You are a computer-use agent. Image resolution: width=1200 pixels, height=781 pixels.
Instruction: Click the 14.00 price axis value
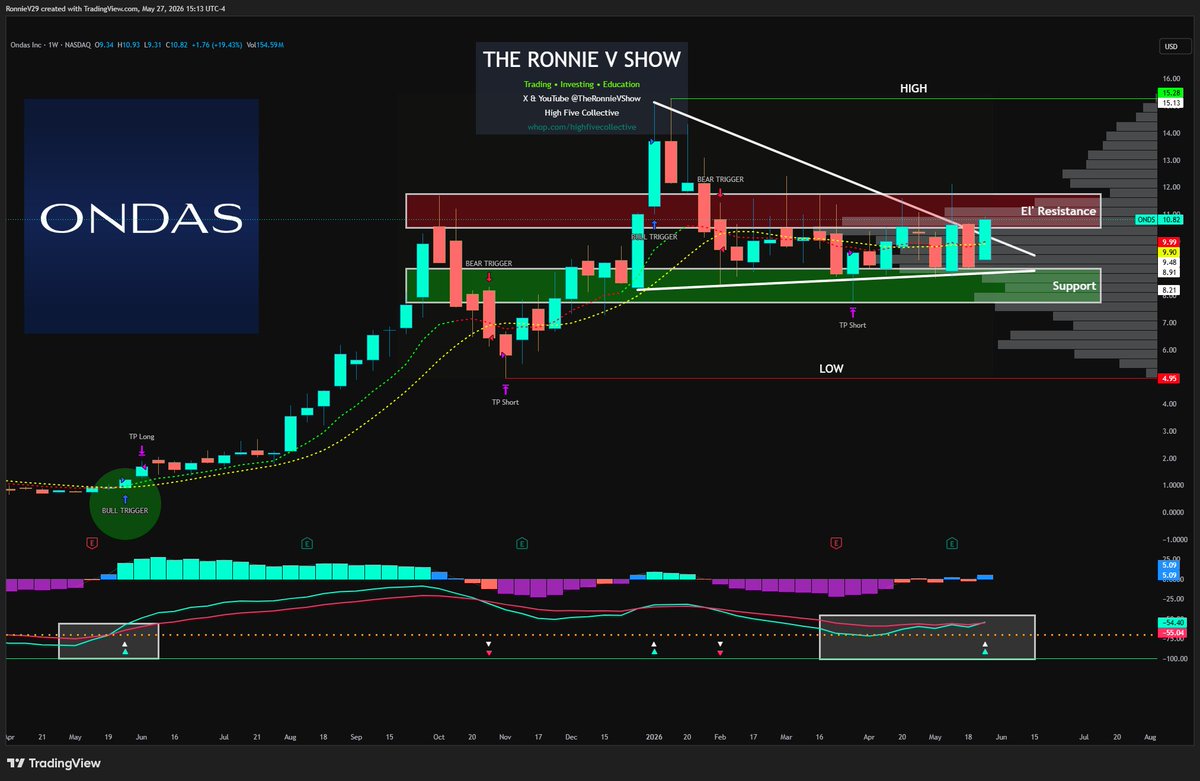tap(1169, 132)
